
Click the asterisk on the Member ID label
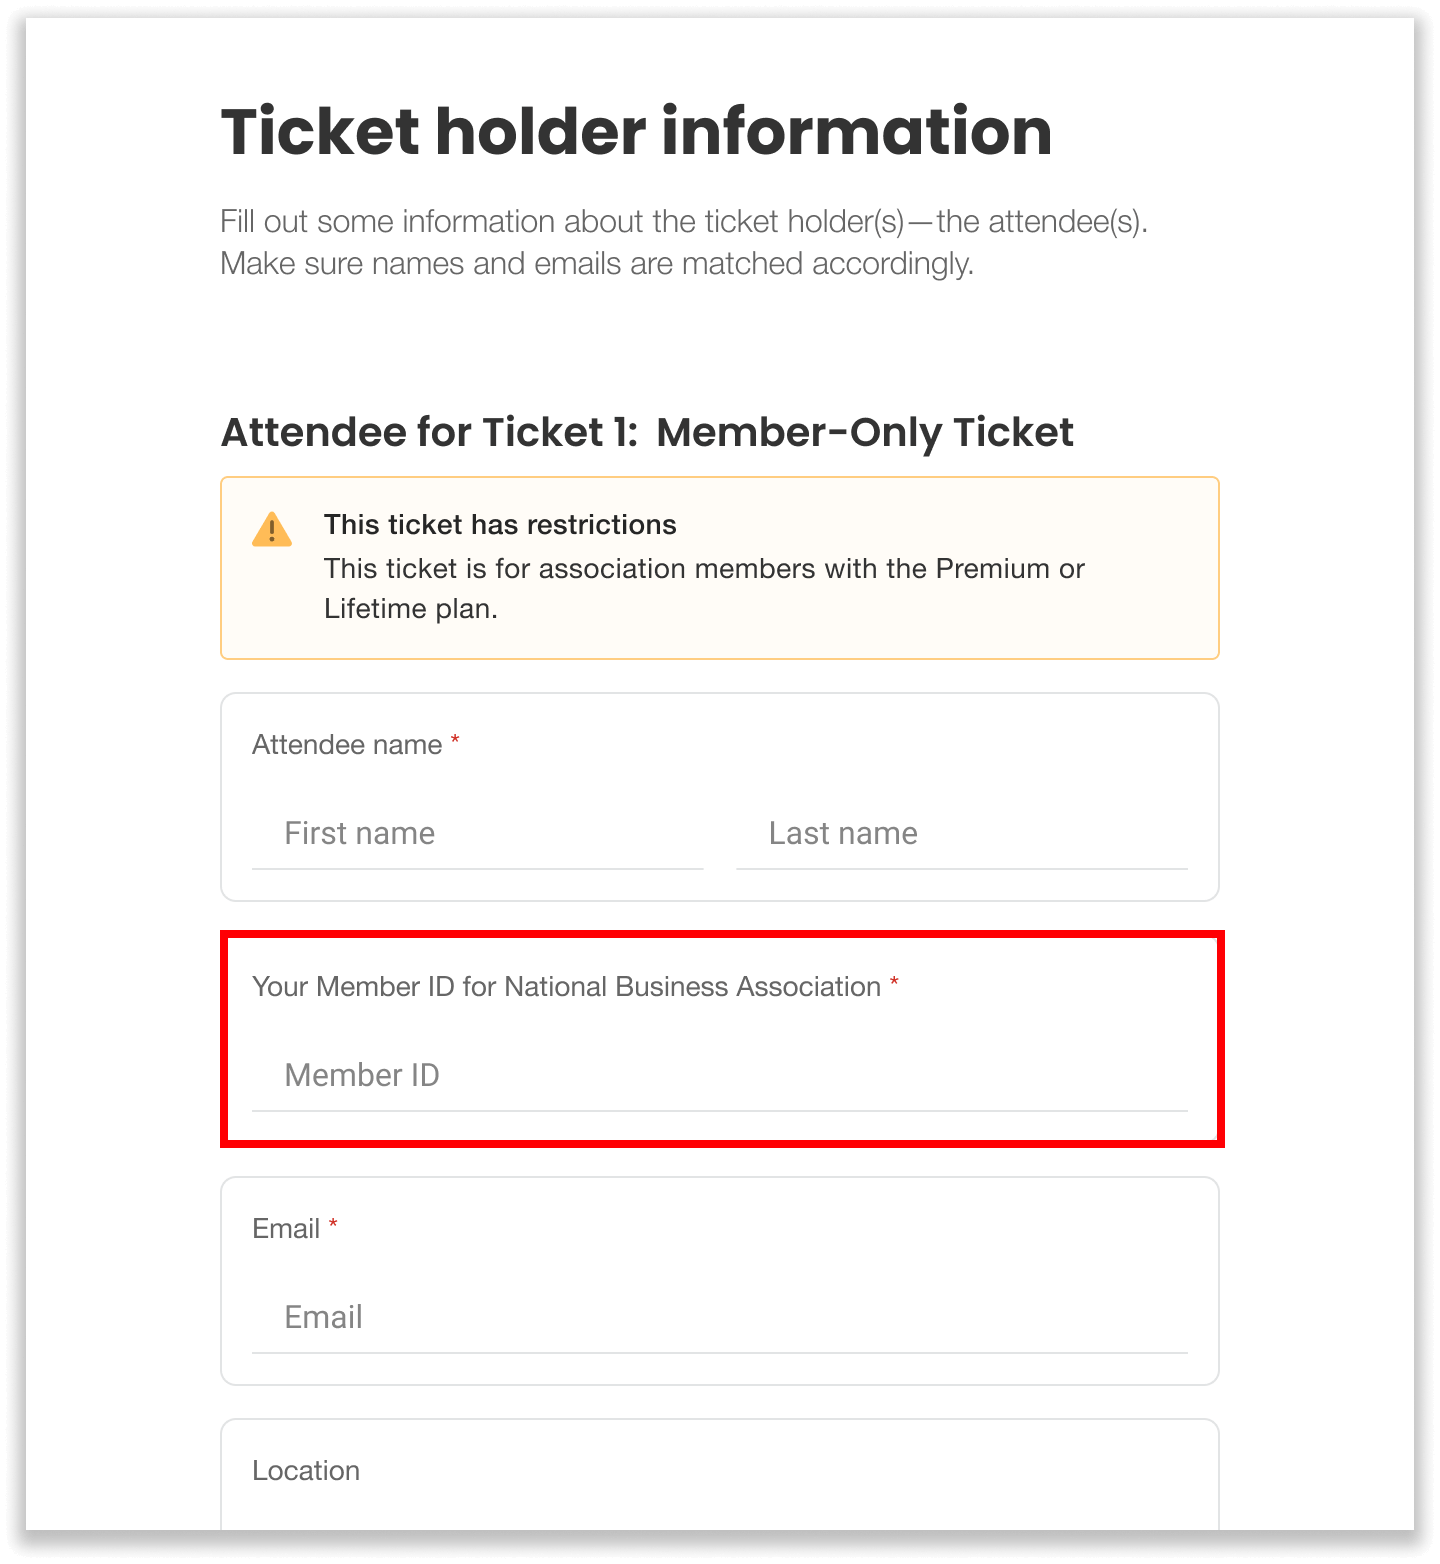[x=893, y=985]
